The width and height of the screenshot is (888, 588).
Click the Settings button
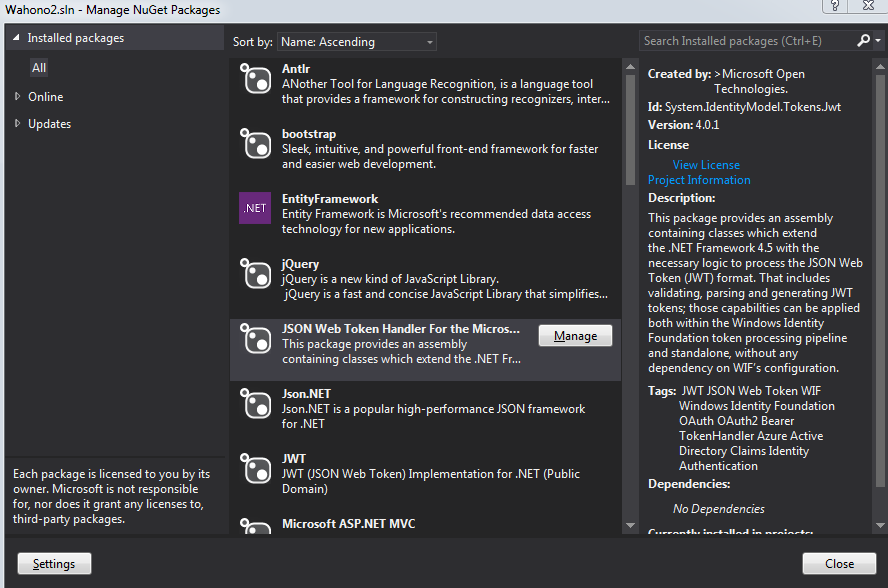click(x=54, y=564)
